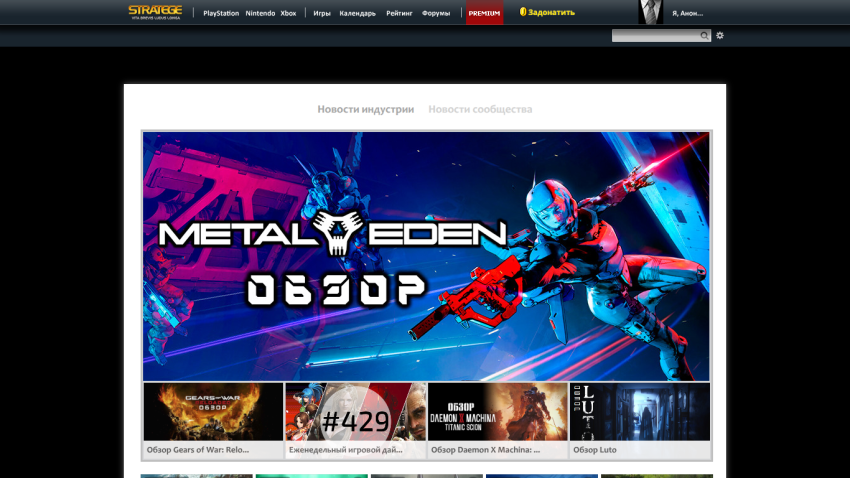The height and width of the screenshot is (478, 850).
Task: Open the Рейтинг menu item
Action: (400, 13)
